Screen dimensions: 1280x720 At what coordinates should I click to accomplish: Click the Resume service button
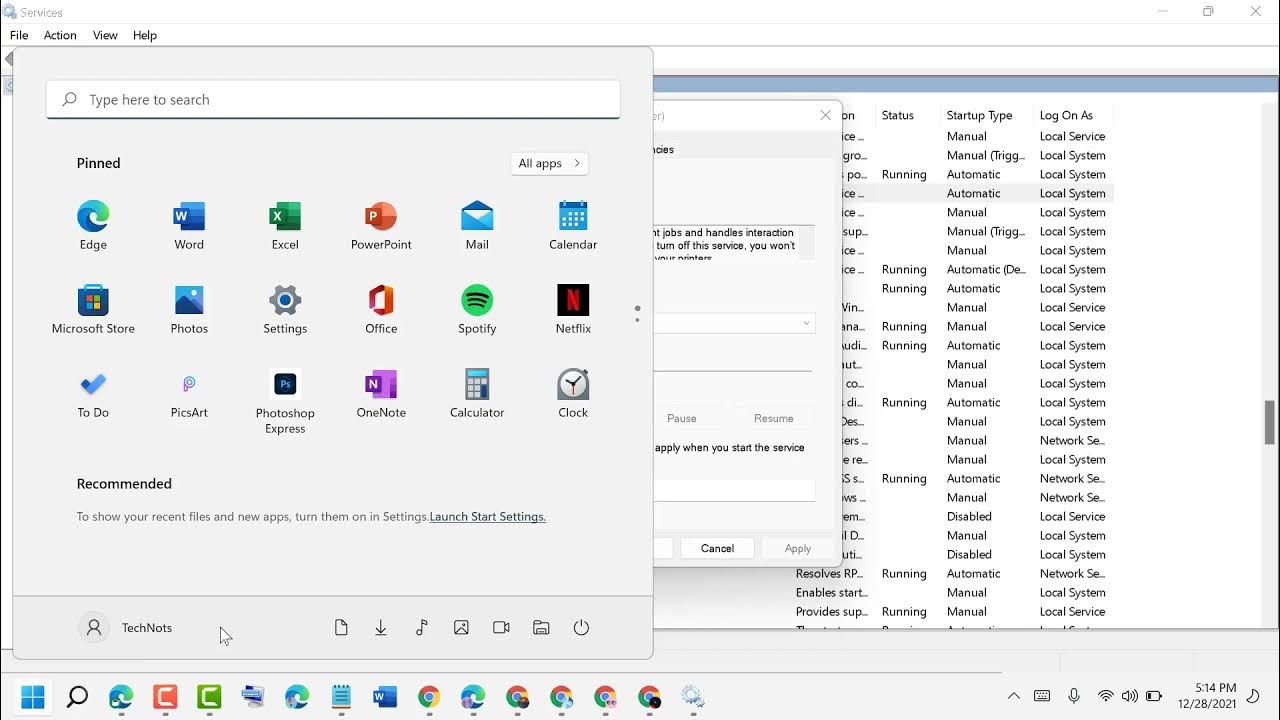tap(773, 418)
